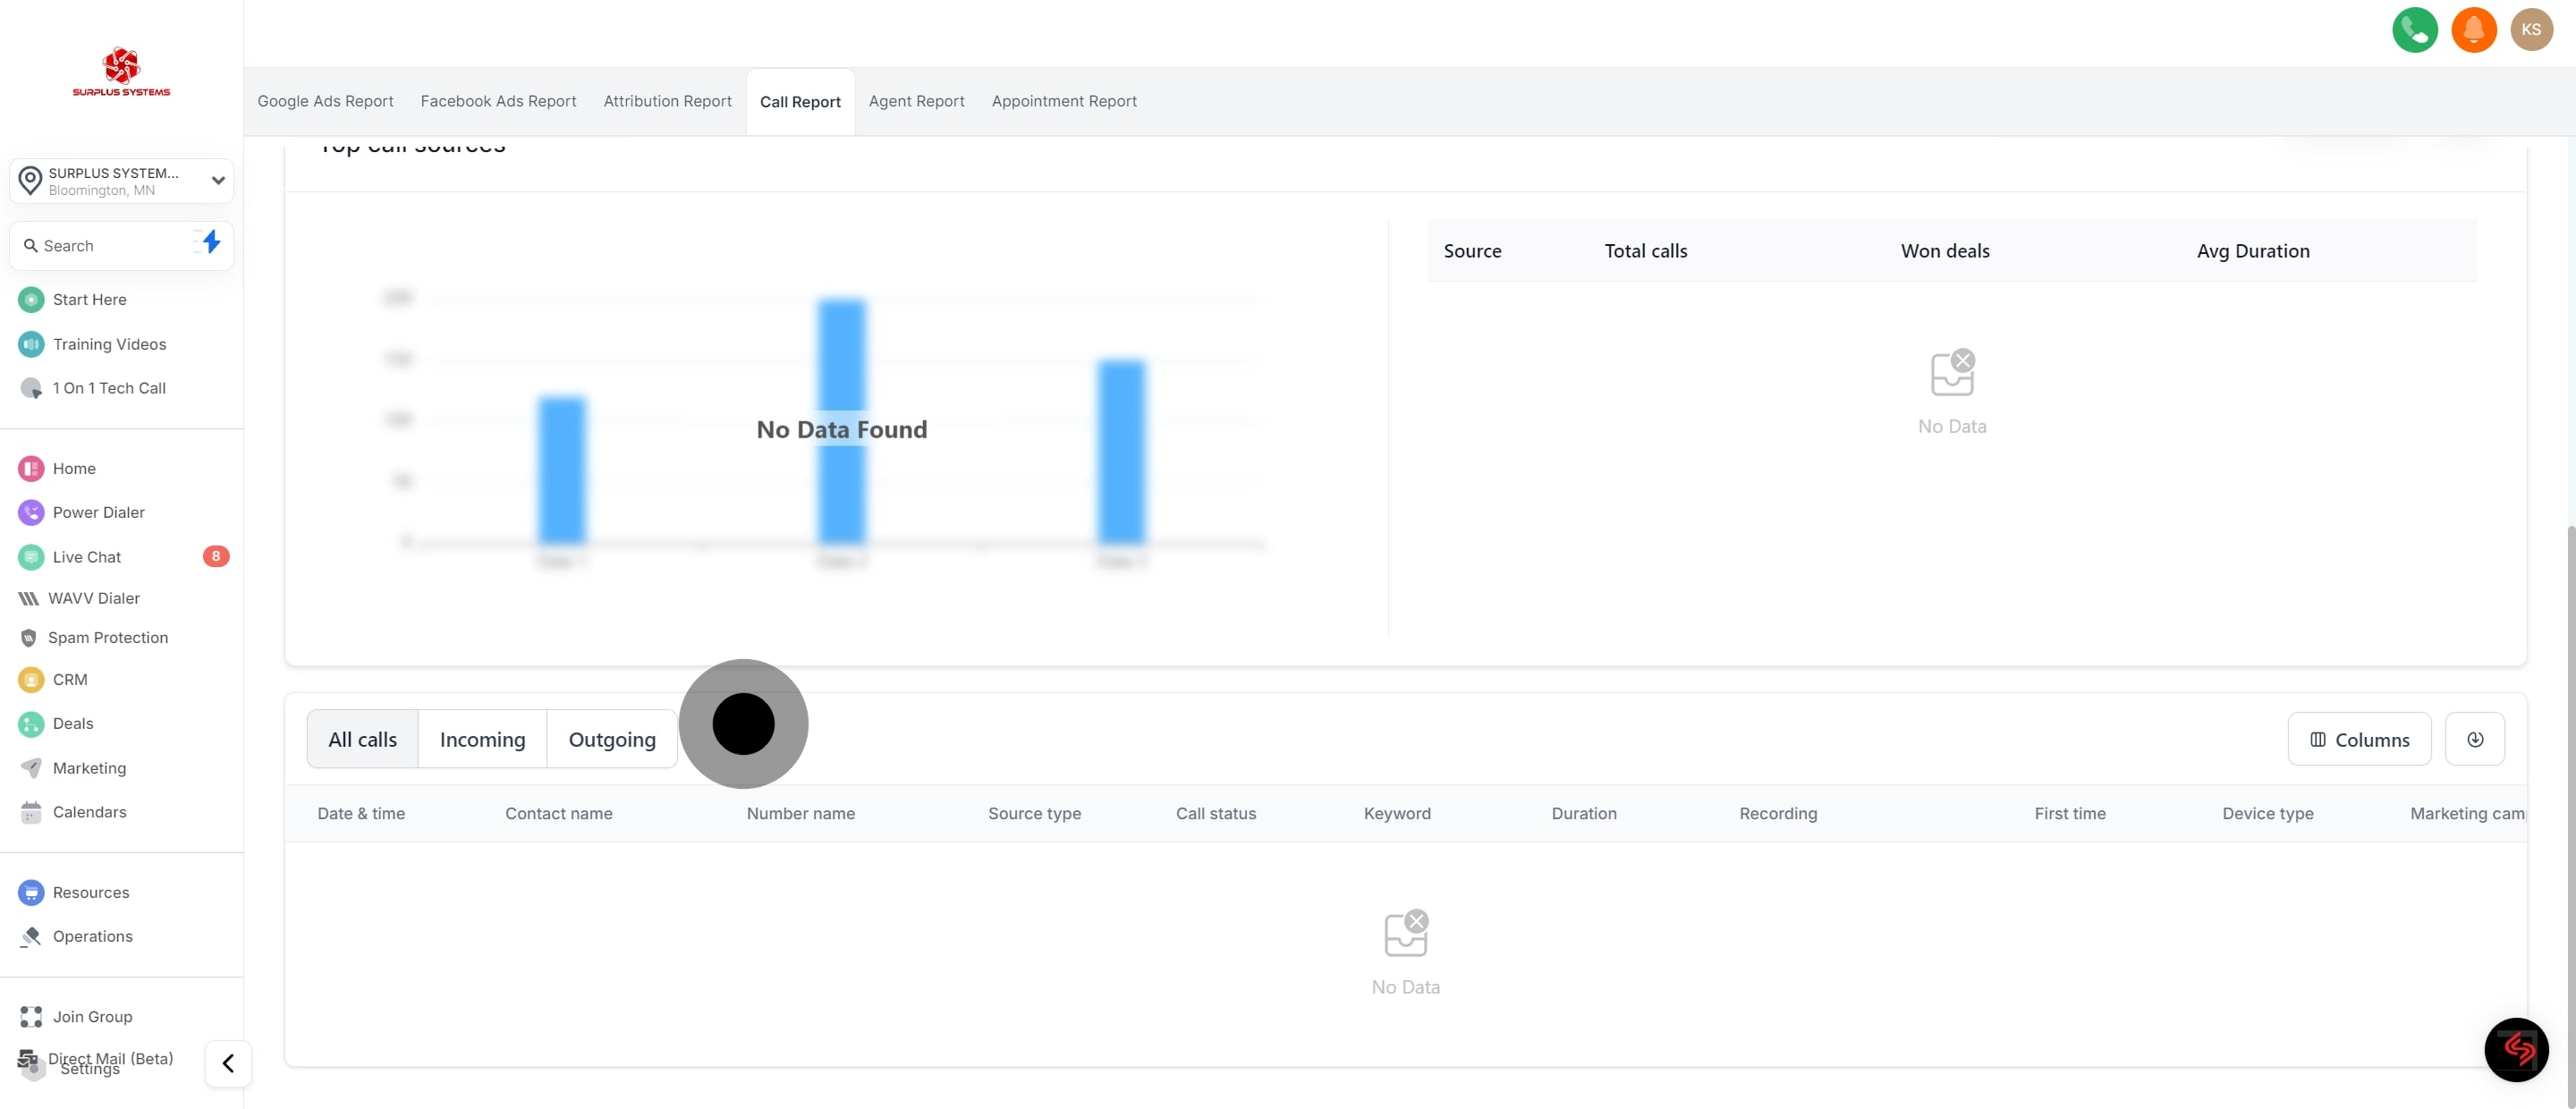Click the green phone dialer icon
2576x1109 pixels.
tap(2414, 30)
